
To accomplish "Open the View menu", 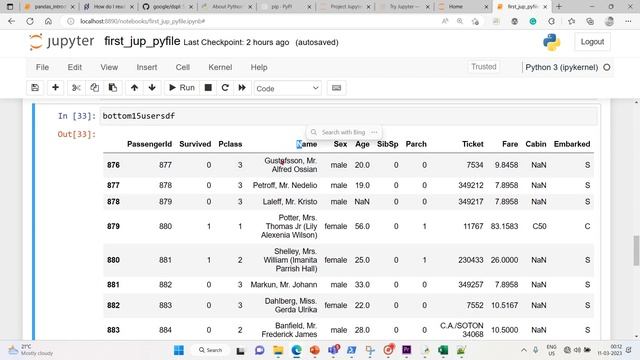I will (109, 67).
